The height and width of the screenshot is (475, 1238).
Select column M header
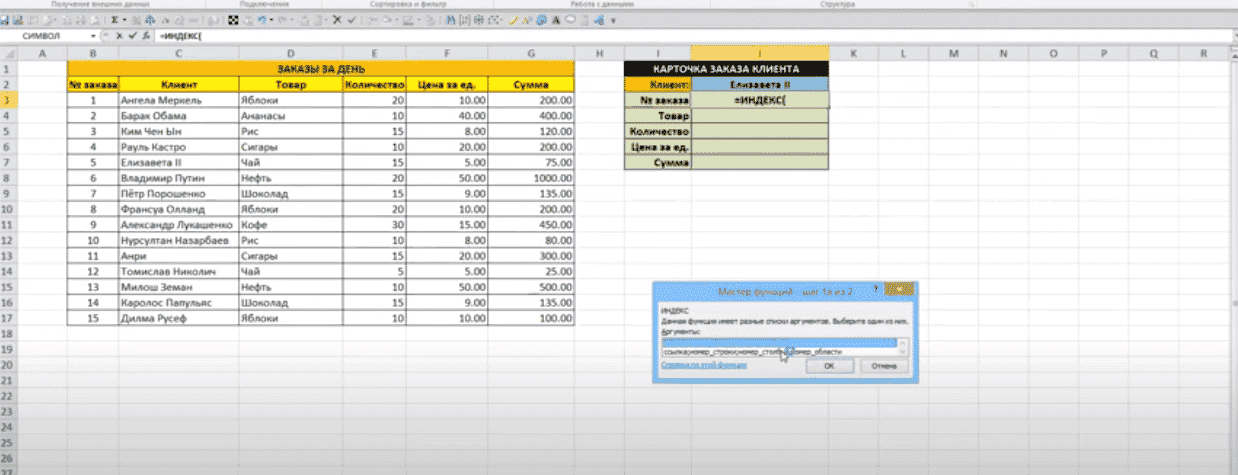pyautogui.click(x=952, y=52)
